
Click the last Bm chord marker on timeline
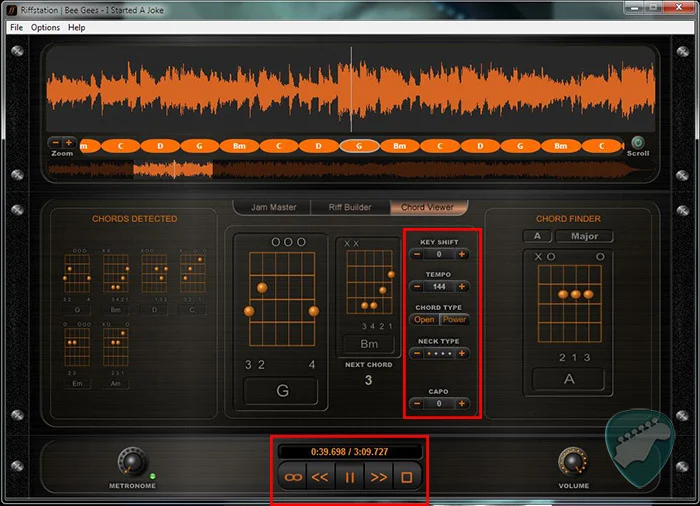(x=561, y=146)
